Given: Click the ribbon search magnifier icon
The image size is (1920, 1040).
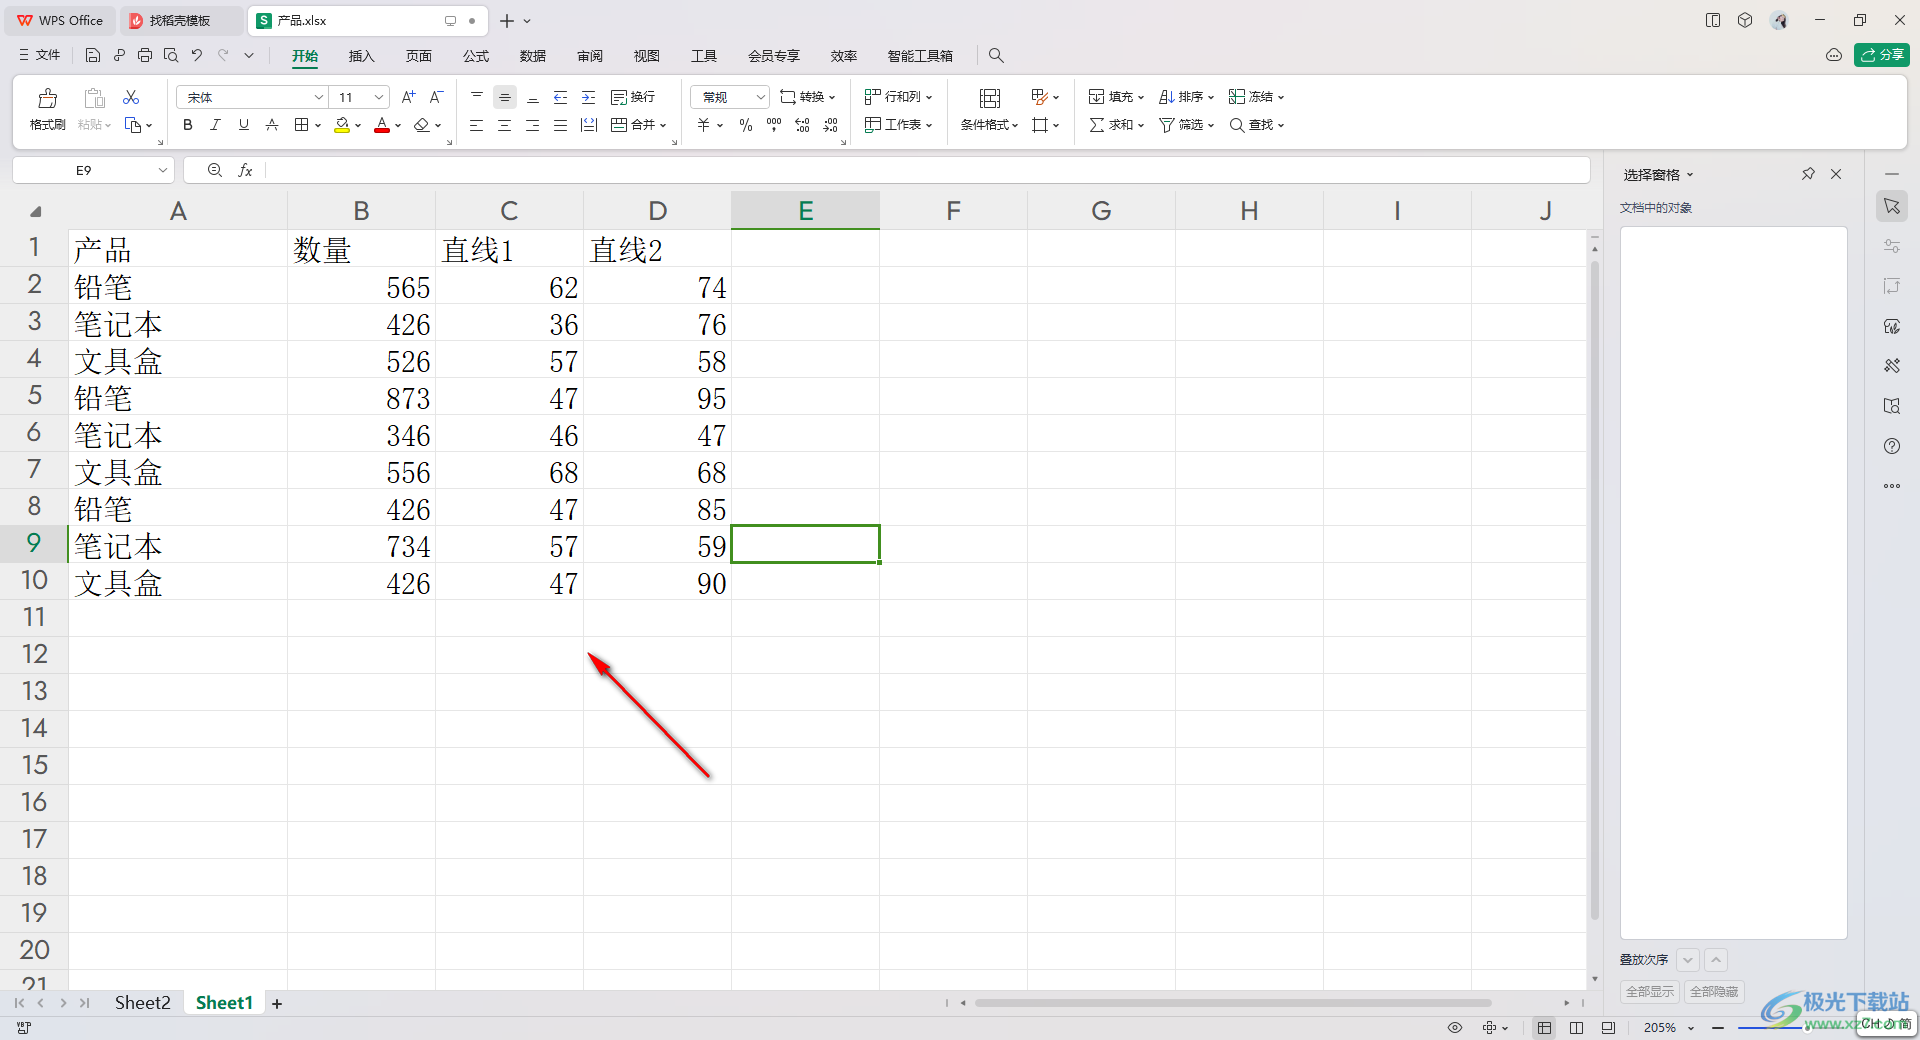Looking at the screenshot, I should coord(996,56).
